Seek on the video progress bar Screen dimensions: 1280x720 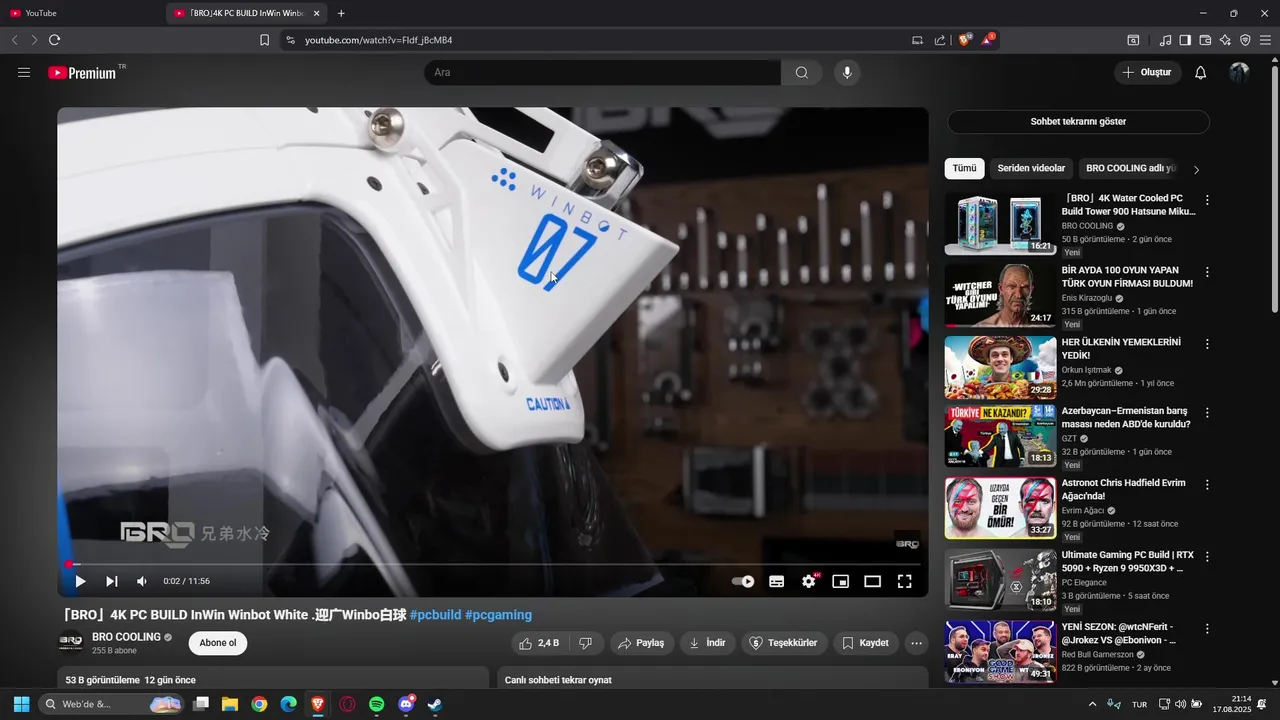click(493, 564)
